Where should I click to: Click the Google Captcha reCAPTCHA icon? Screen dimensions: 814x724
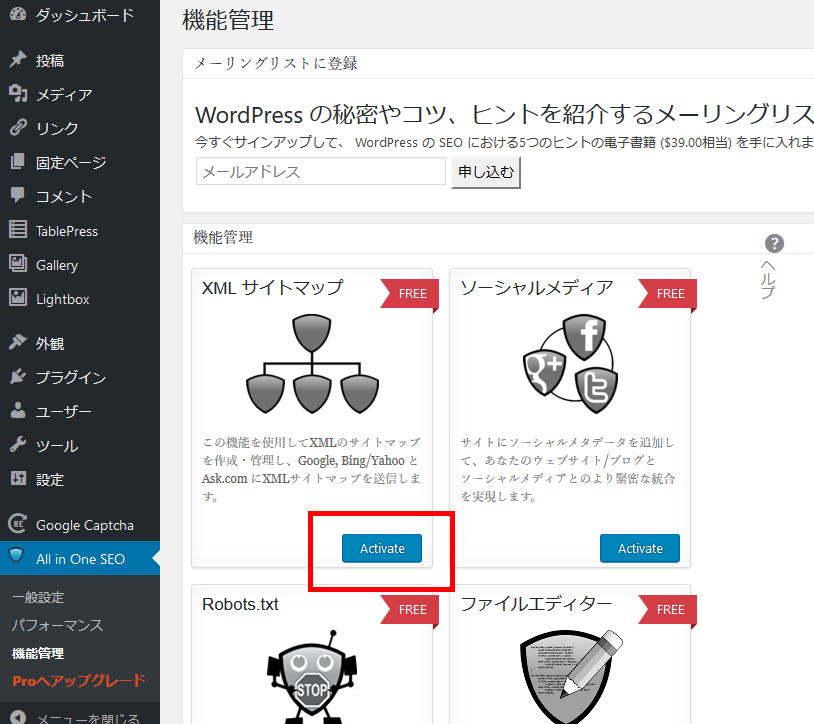pyautogui.click(x=18, y=524)
